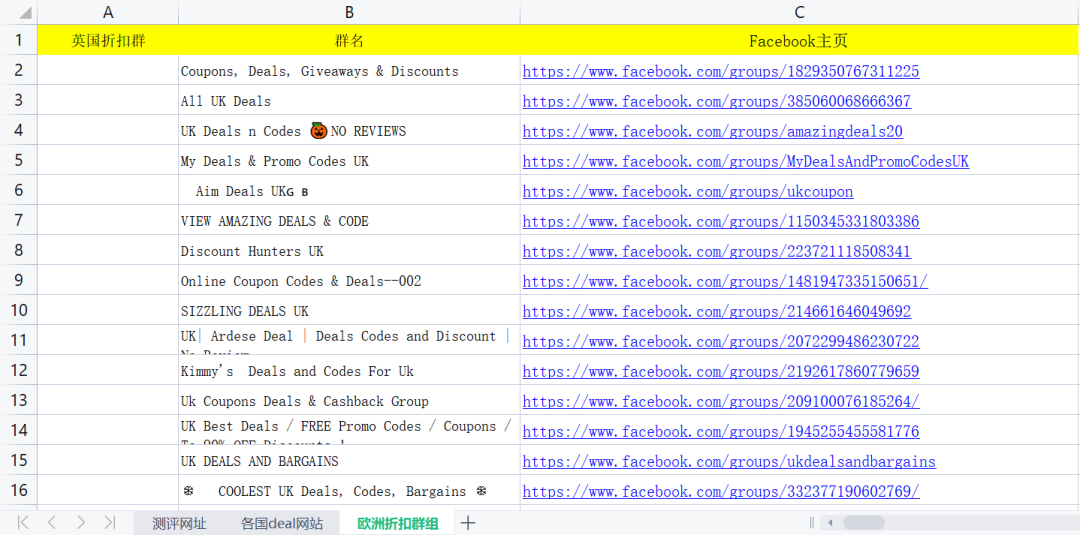1080x535 pixels.
Task: Open link groups/223721118508341
Action: (x=716, y=251)
